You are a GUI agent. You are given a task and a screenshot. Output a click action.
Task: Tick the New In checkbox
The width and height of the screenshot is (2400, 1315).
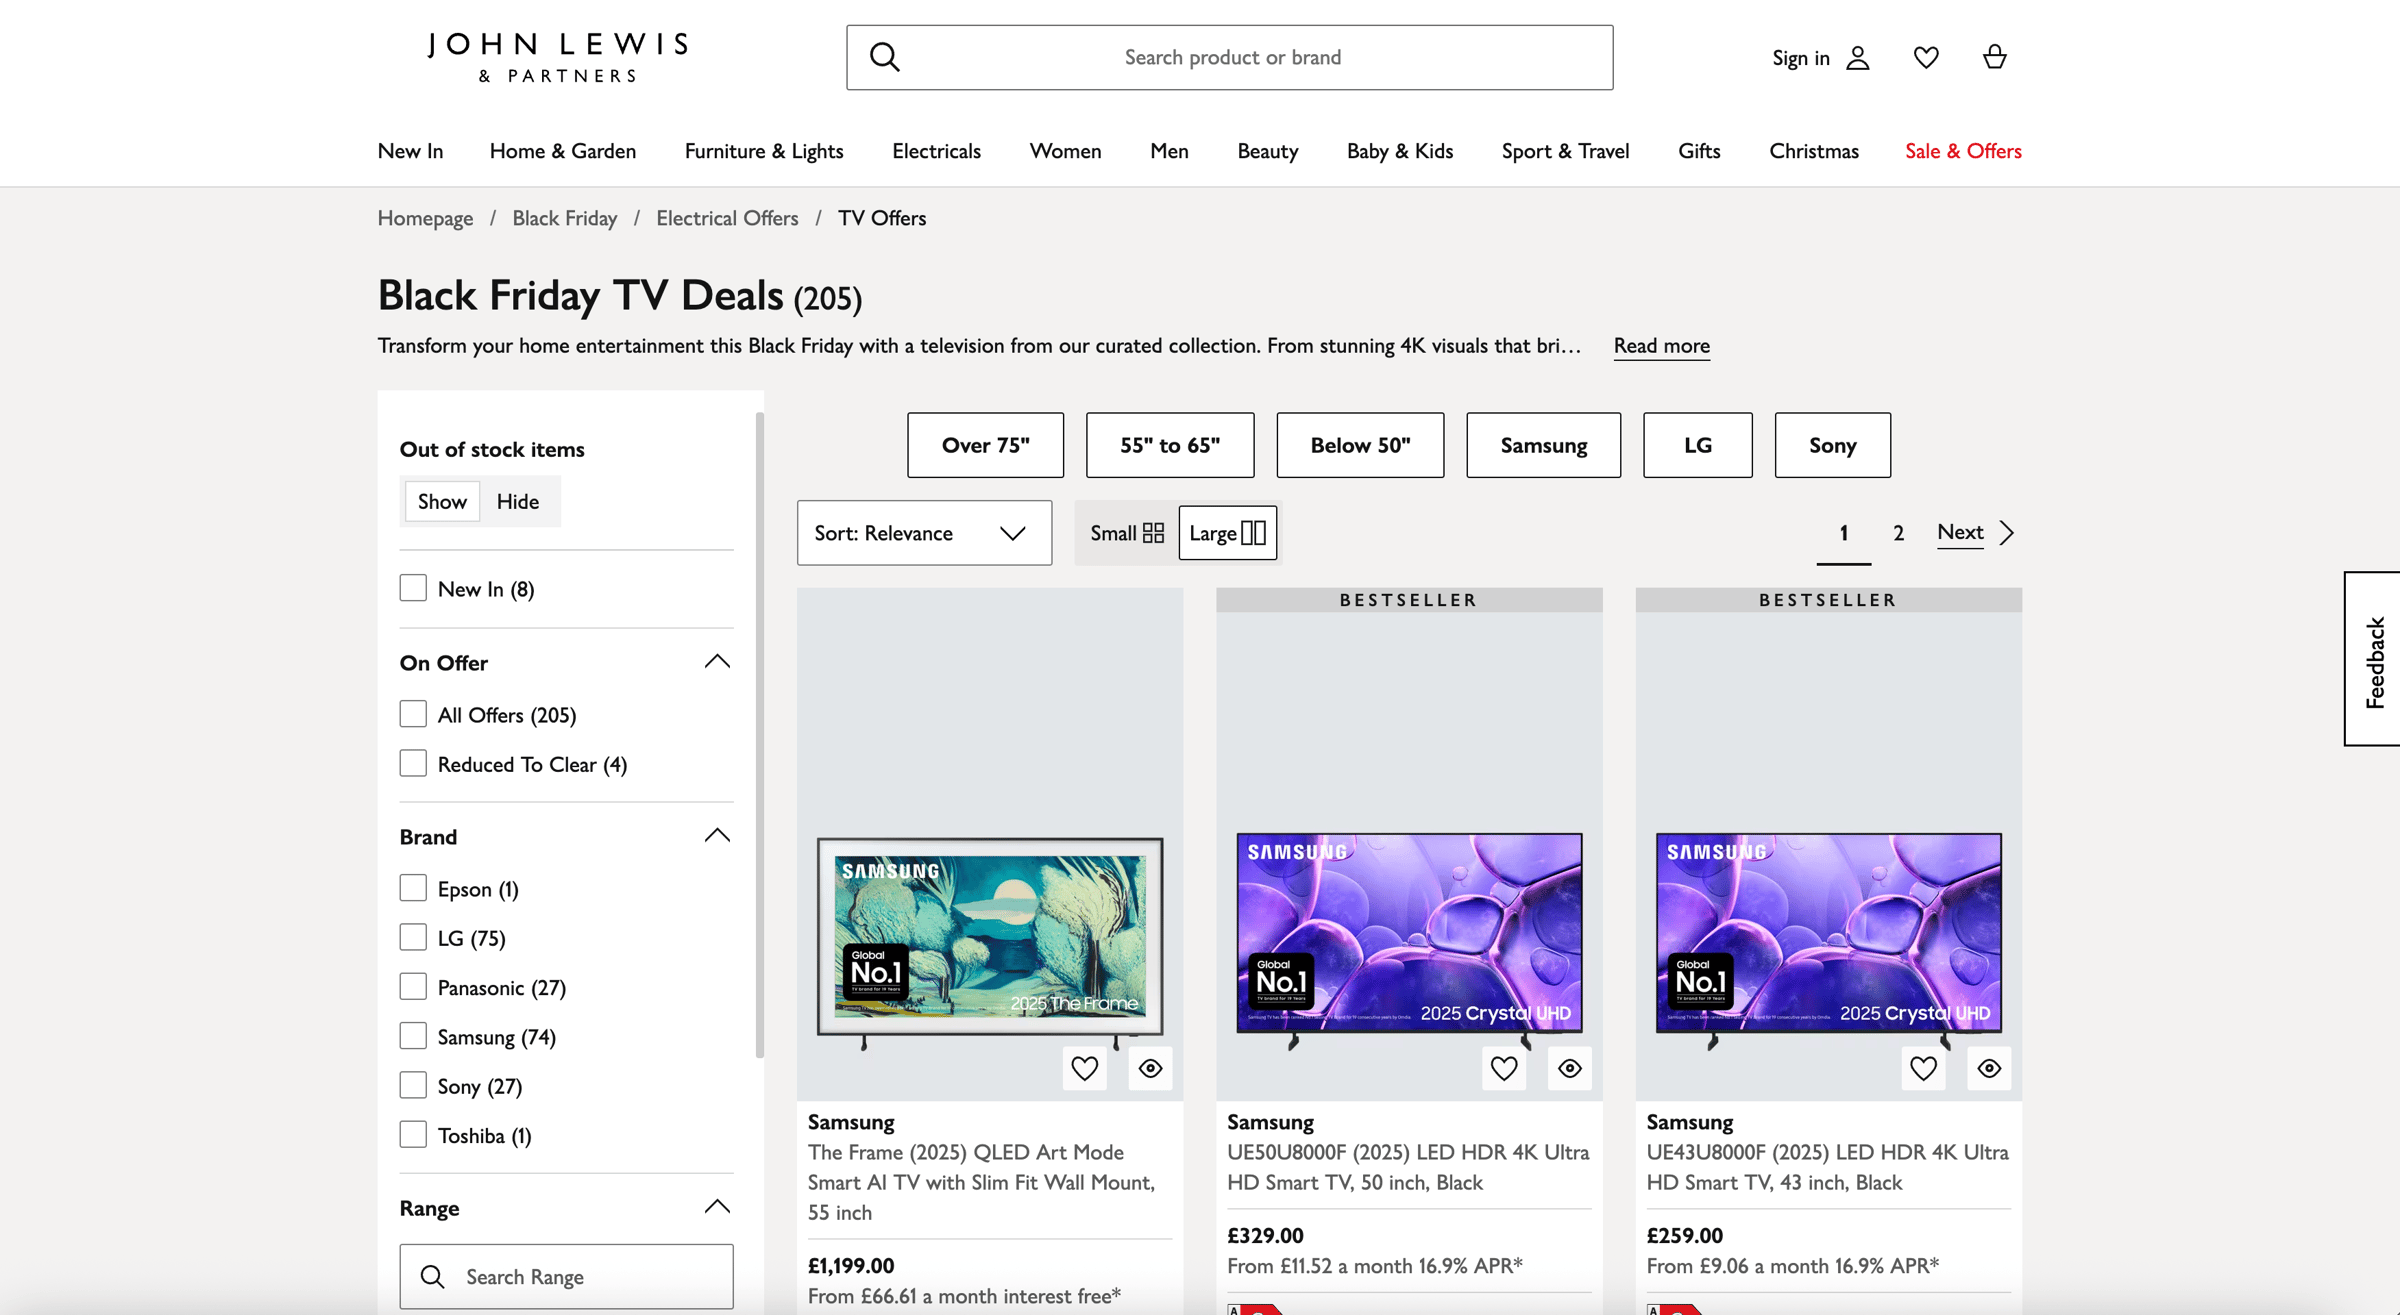(413, 588)
